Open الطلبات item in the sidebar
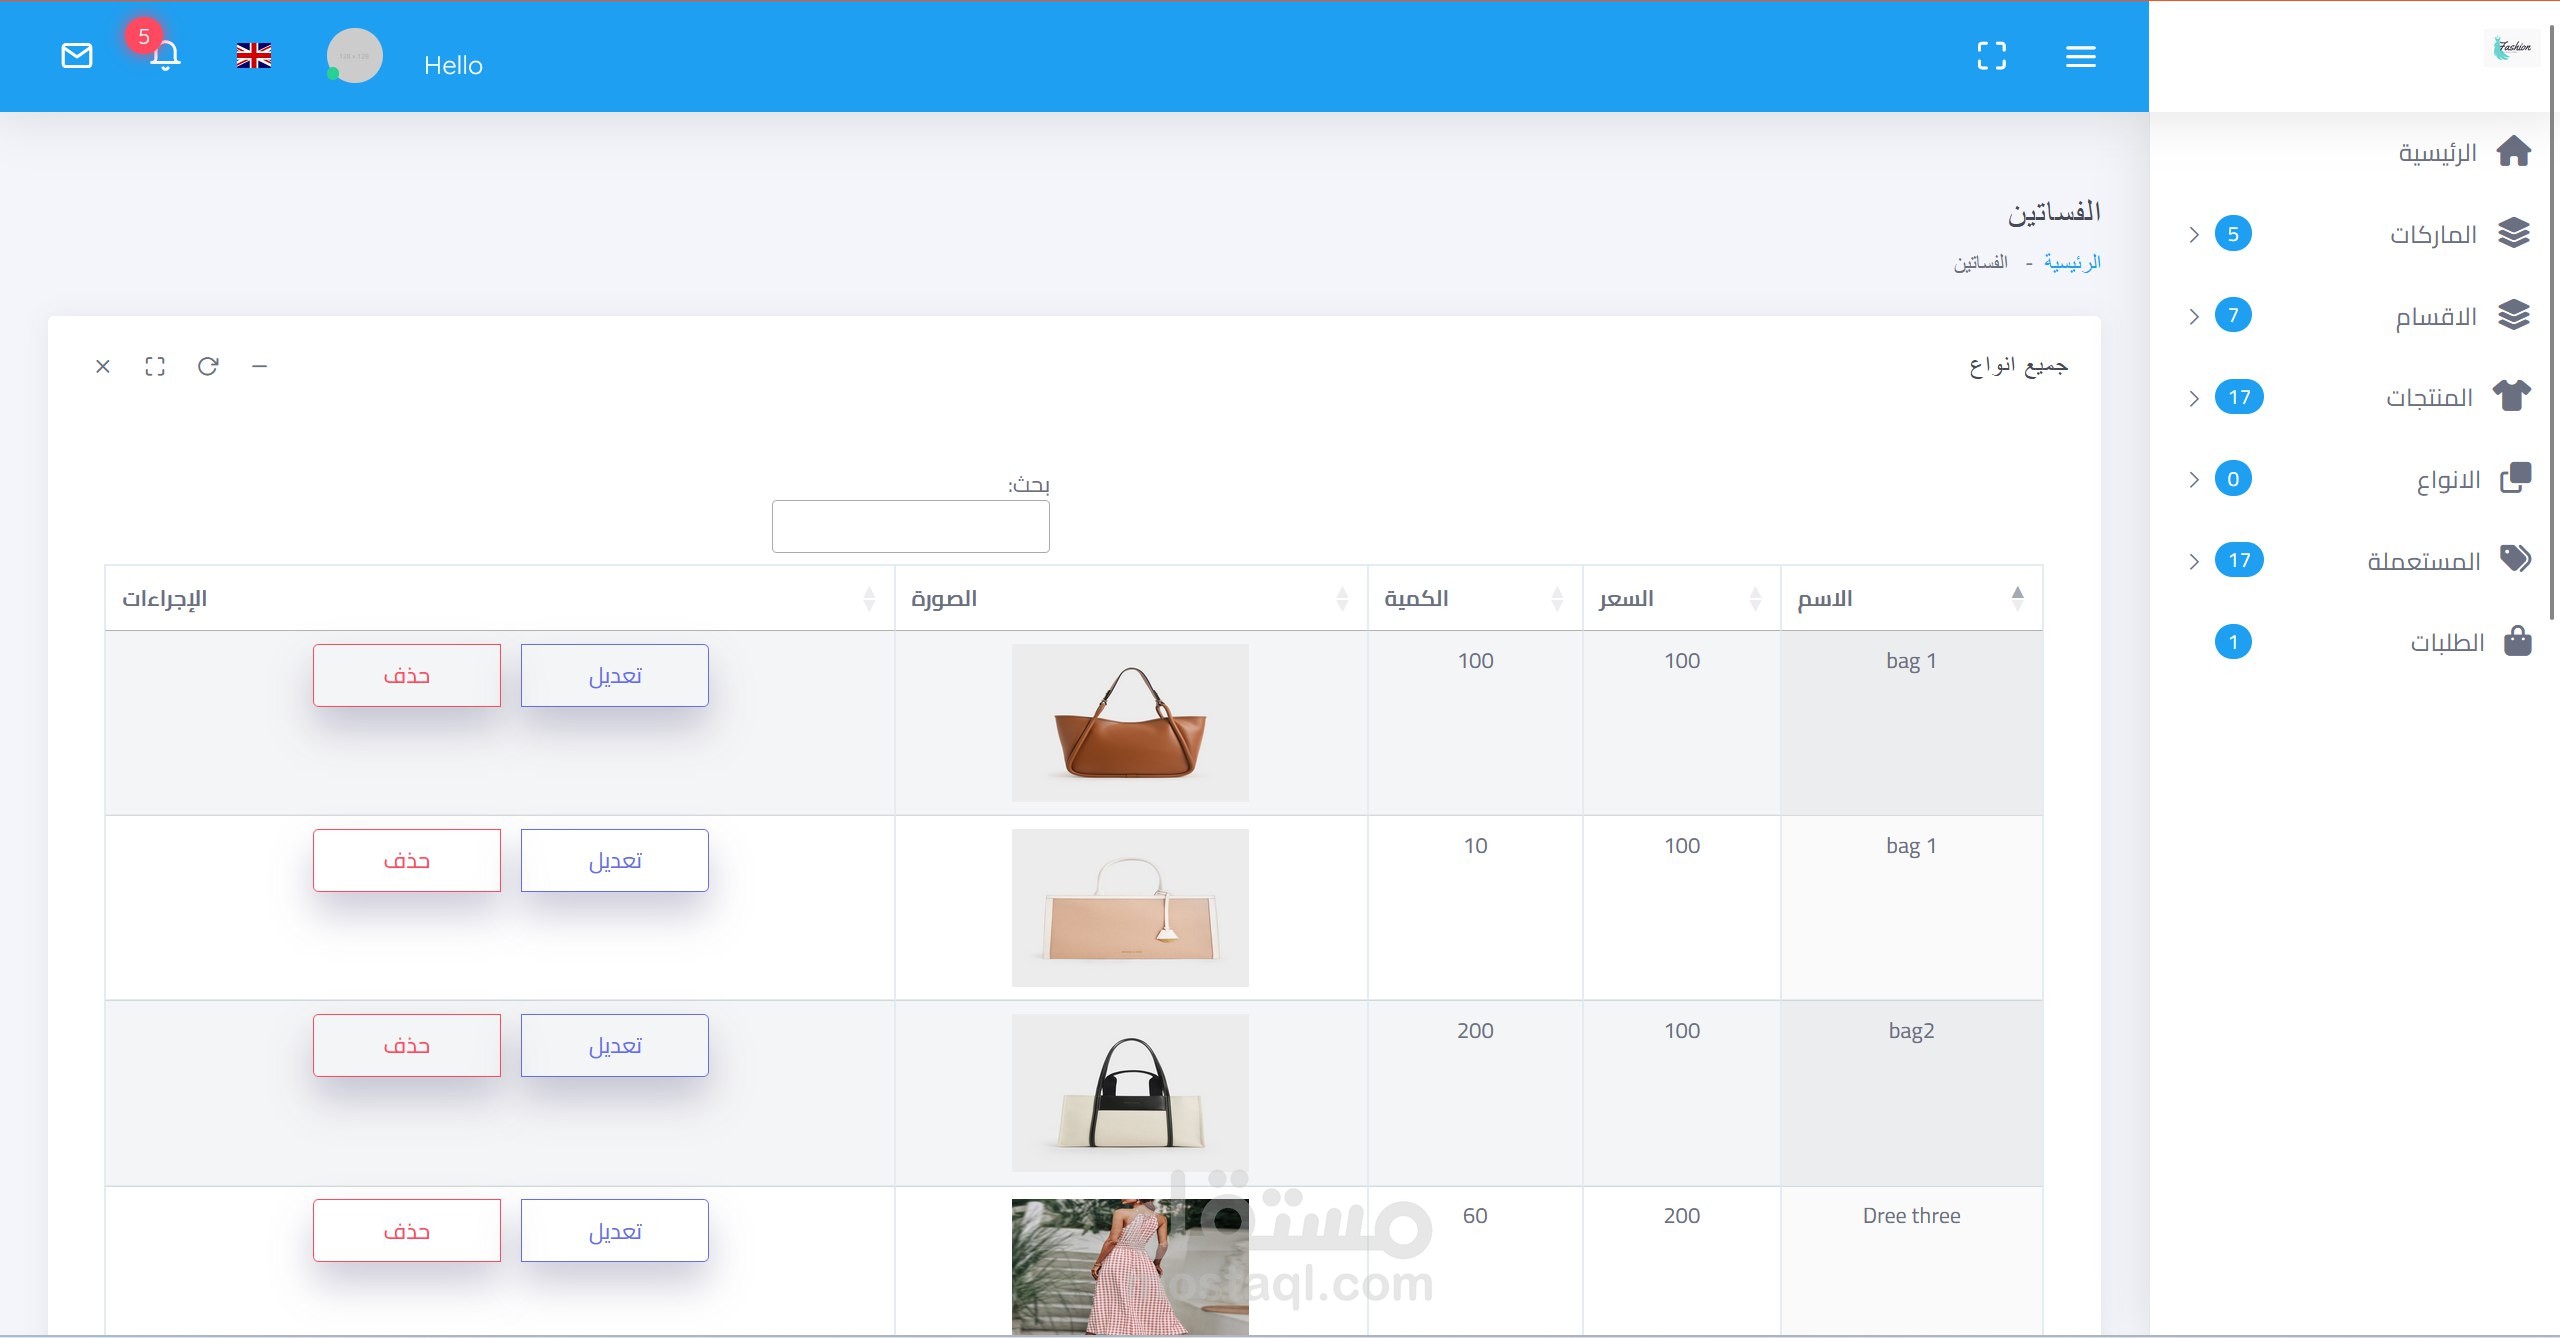Viewport: 2560px width, 1338px height. 2446,642
